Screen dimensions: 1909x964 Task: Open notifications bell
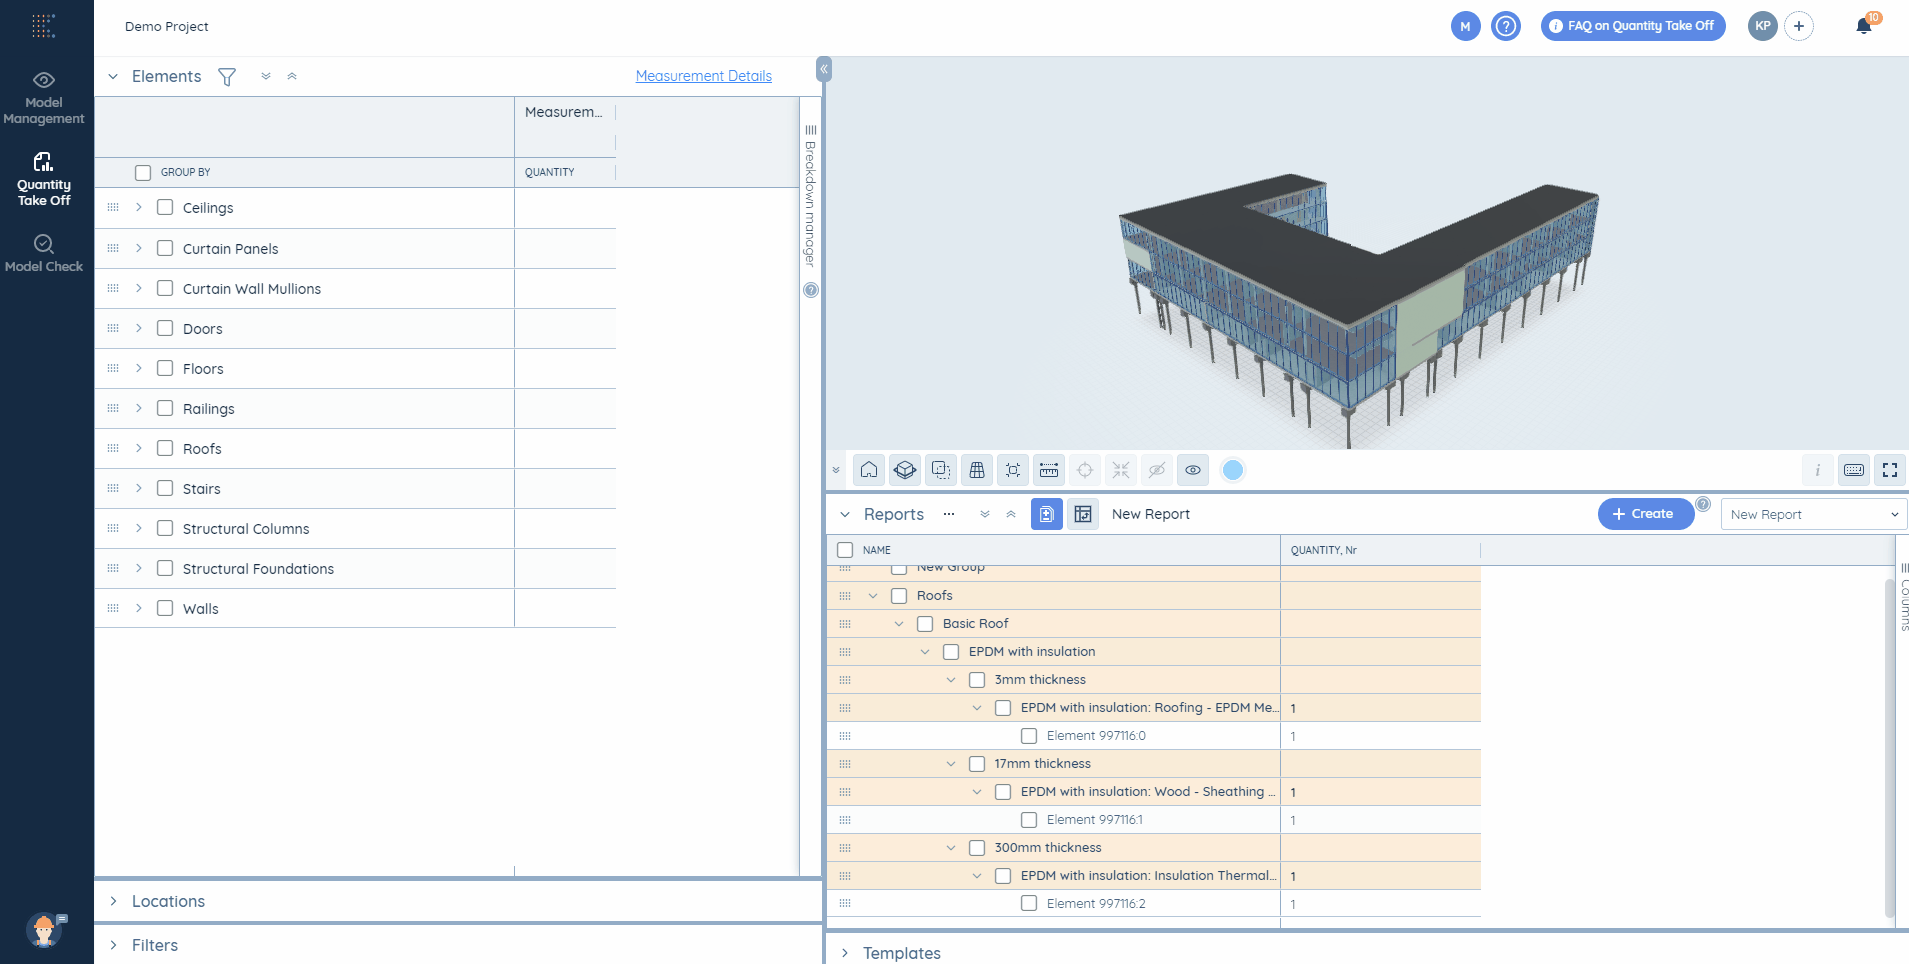1864,26
